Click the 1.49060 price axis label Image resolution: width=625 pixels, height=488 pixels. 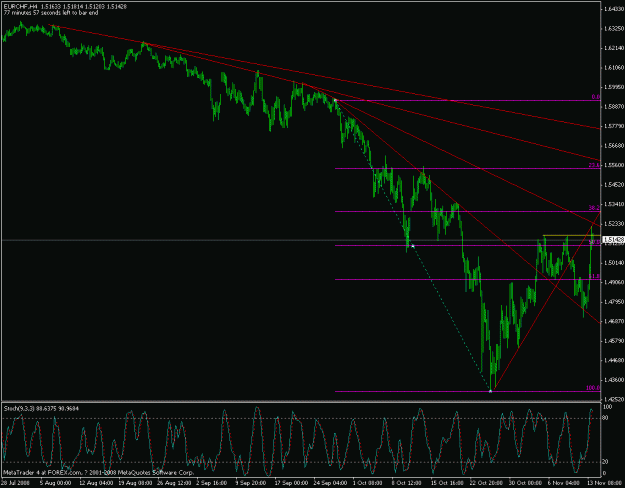(614, 282)
